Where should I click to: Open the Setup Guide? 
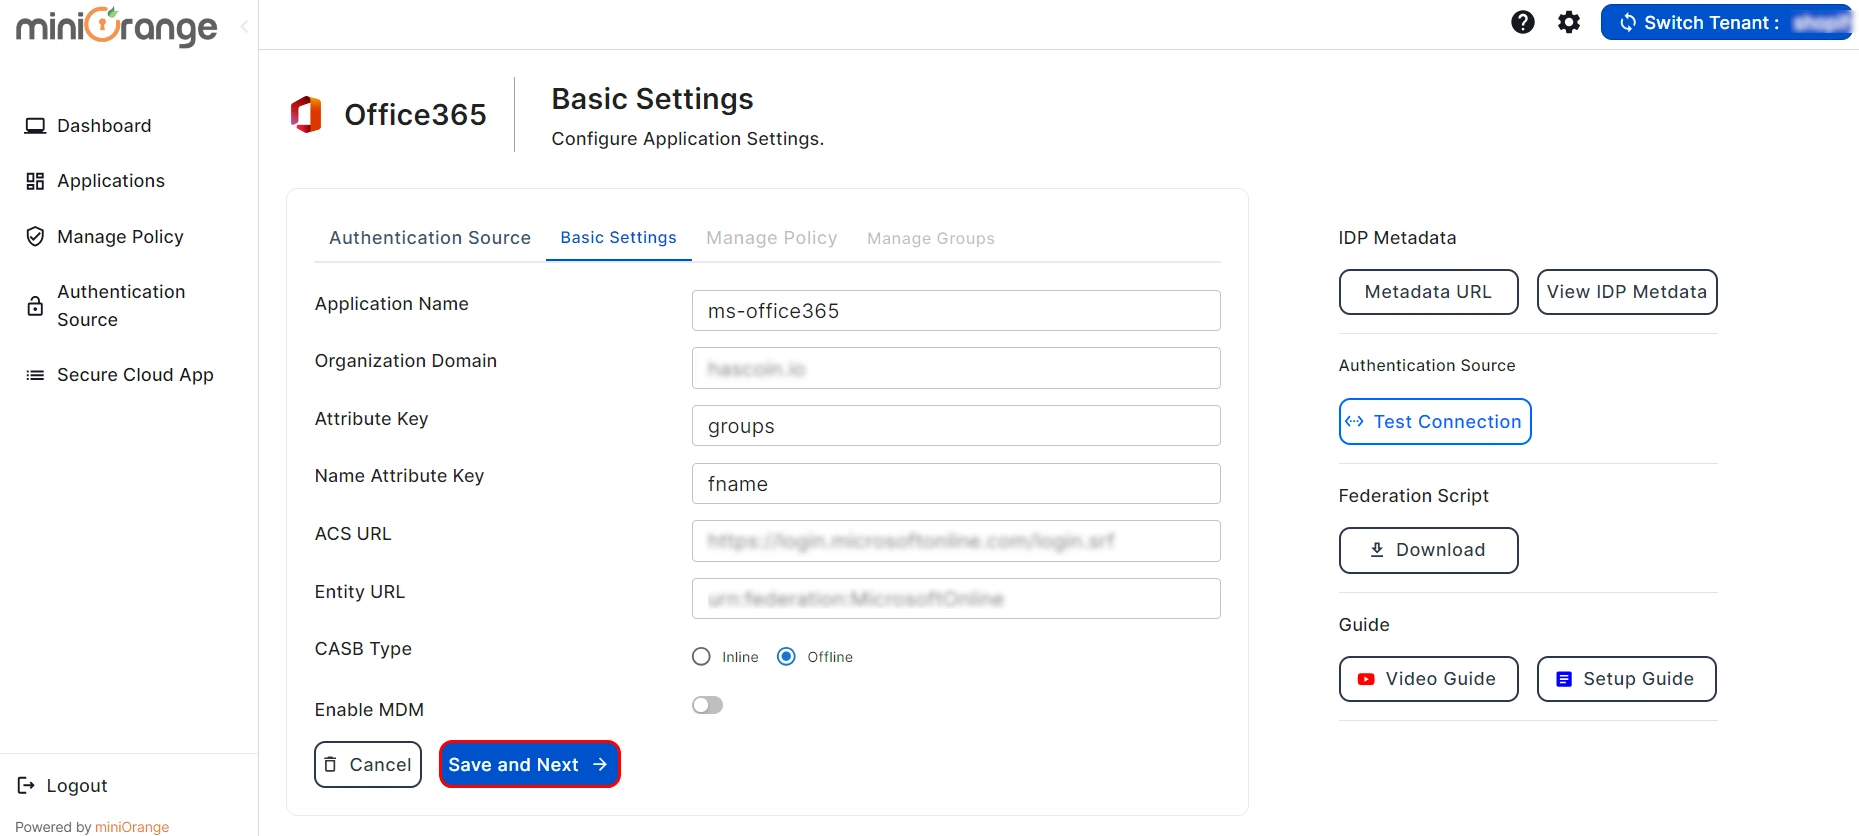click(x=1627, y=679)
